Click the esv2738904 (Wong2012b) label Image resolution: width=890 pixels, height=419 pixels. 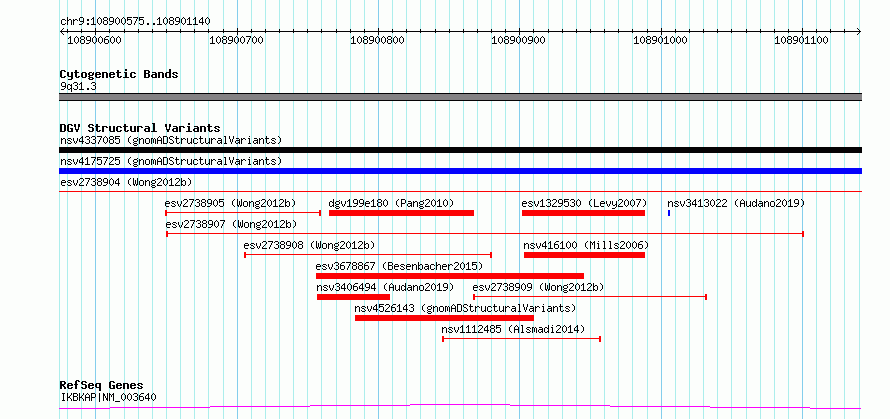[126, 182]
